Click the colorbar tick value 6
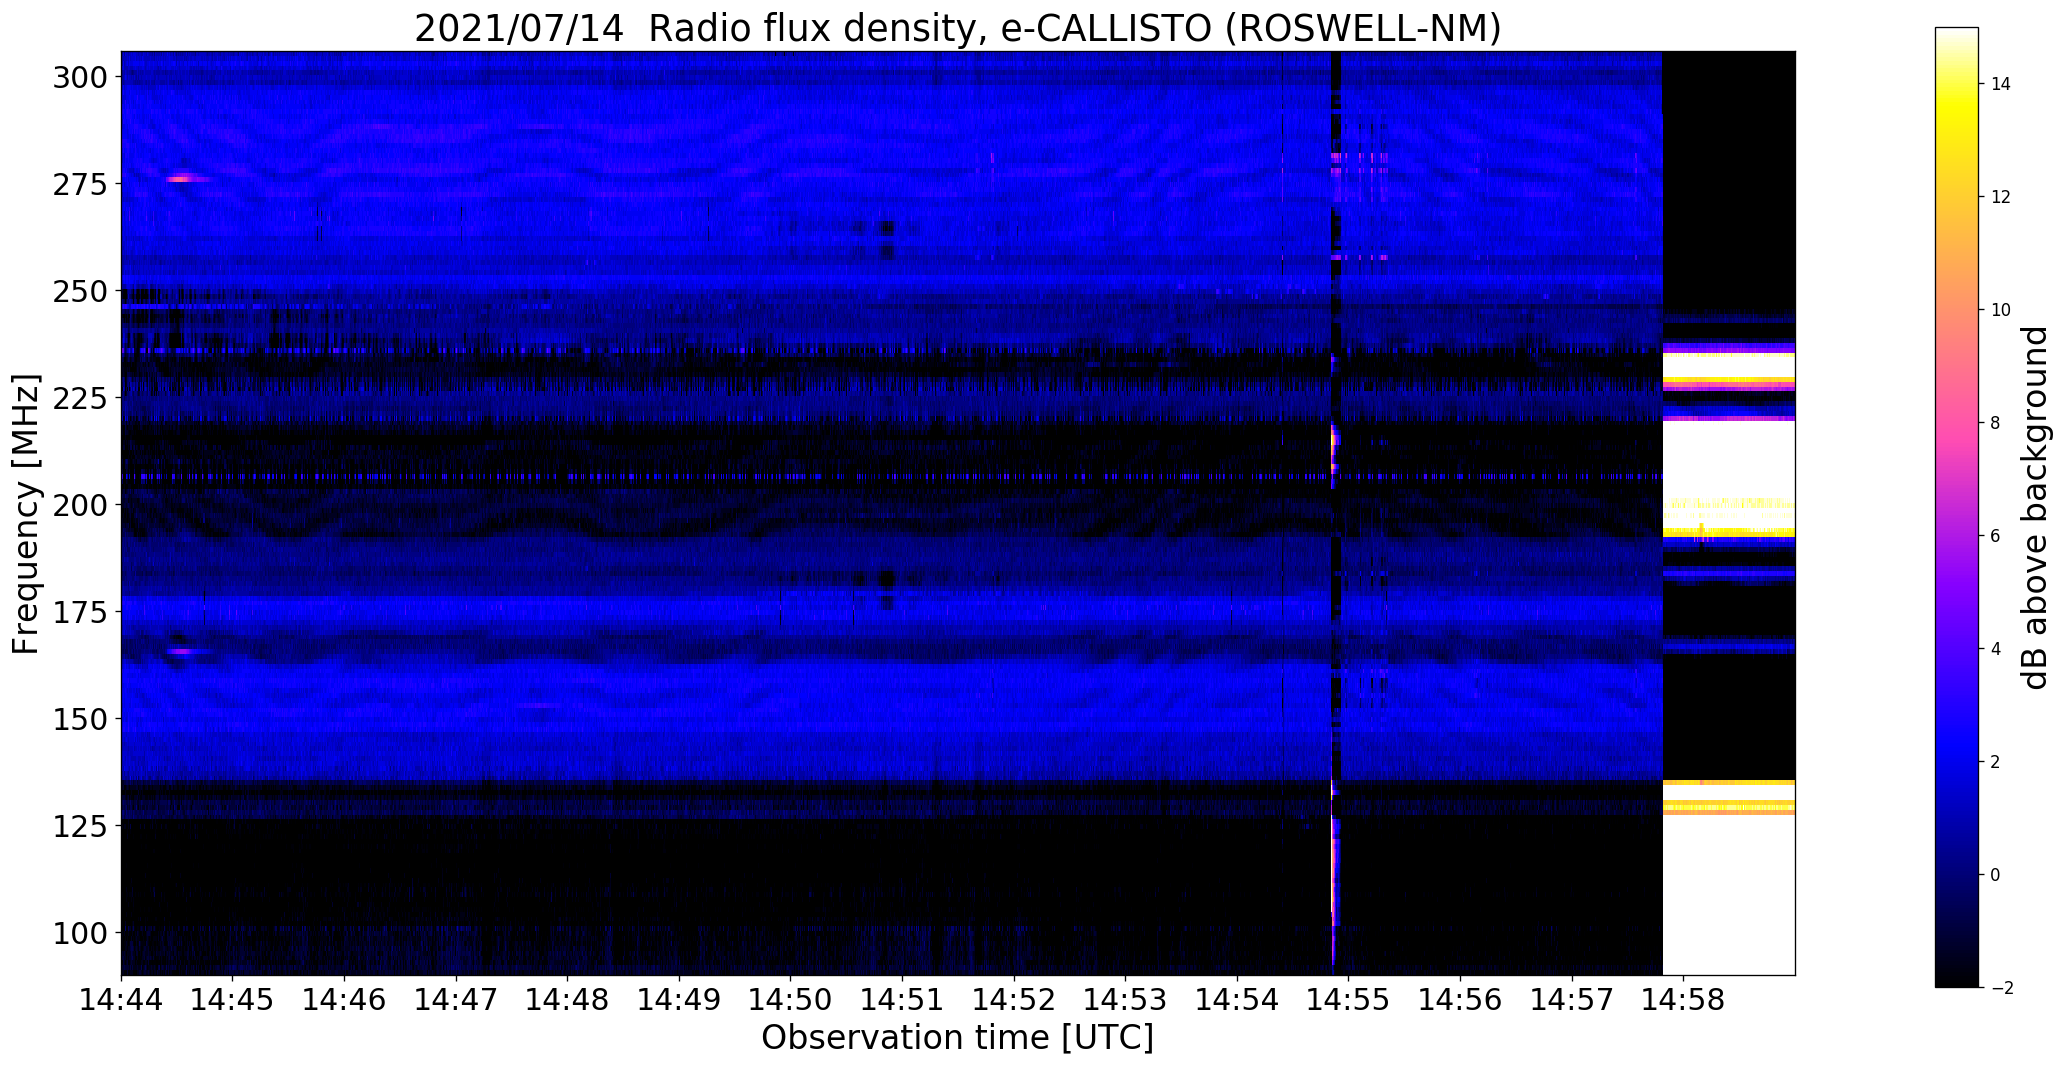Screen dimensions: 2066x1067 click(1996, 536)
